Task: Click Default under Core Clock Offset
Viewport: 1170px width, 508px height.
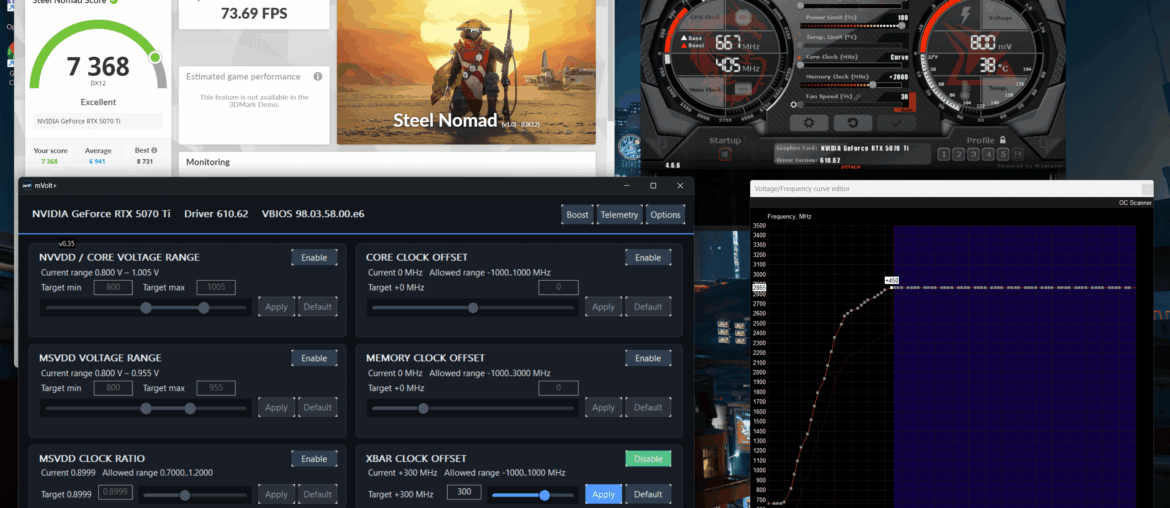Action: (x=648, y=307)
